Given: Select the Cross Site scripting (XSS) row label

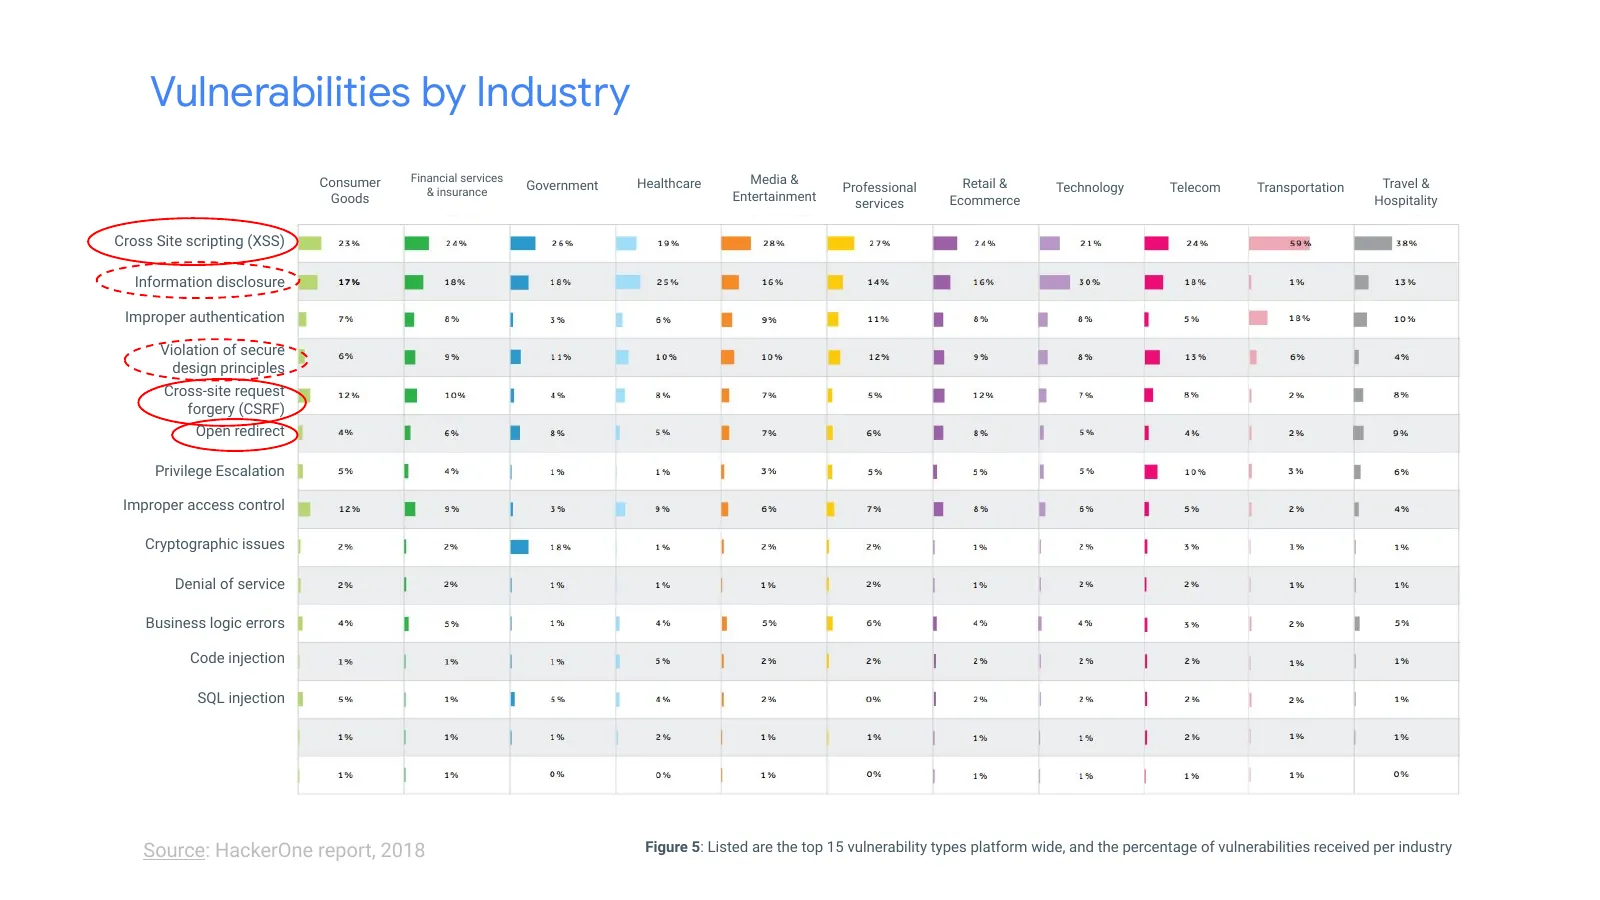Looking at the screenshot, I should click(x=199, y=241).
